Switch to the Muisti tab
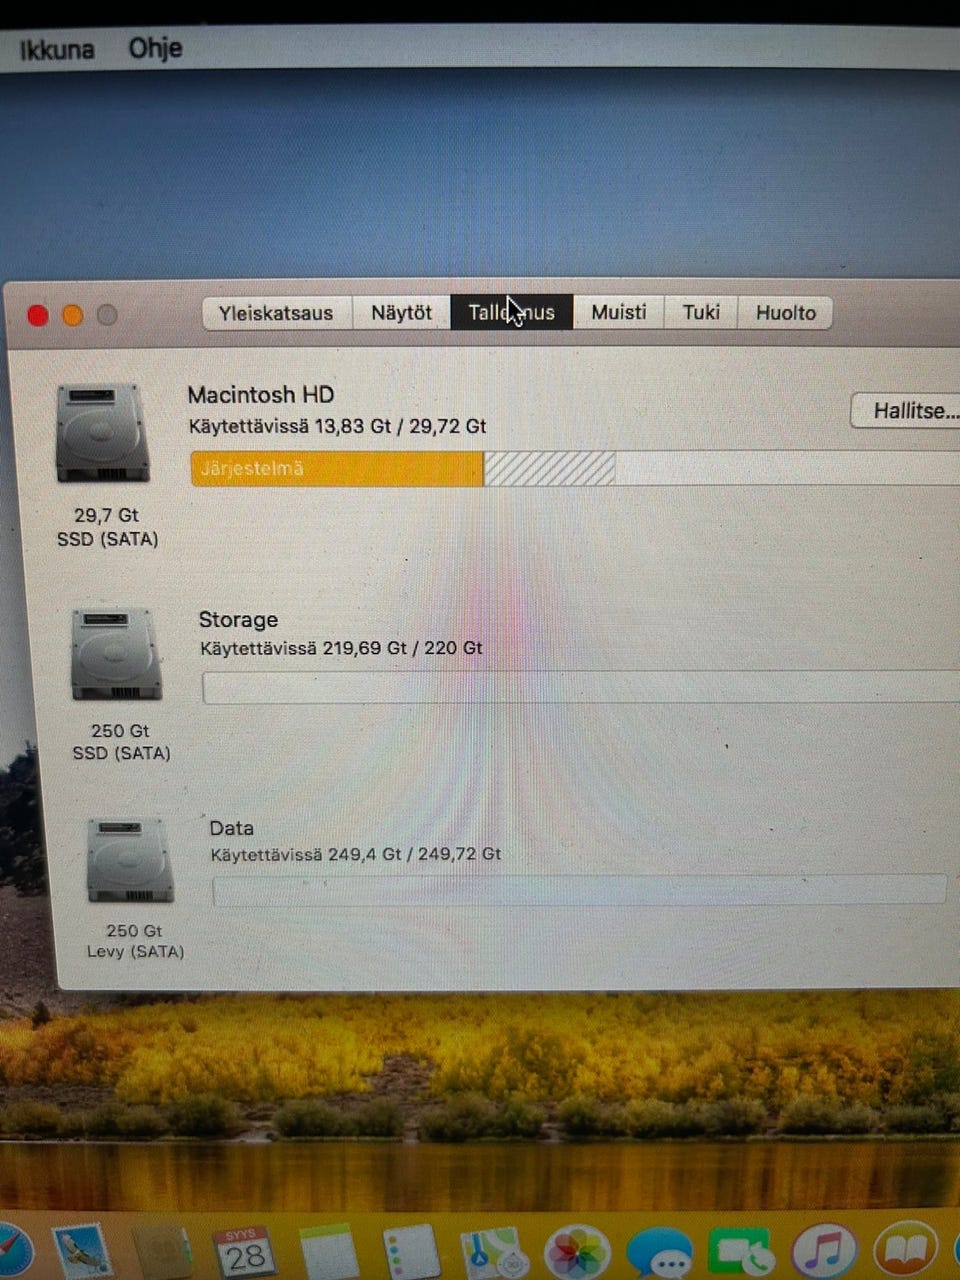The height and width of the screenshot is (1280, 960). [x=619, y=312]
